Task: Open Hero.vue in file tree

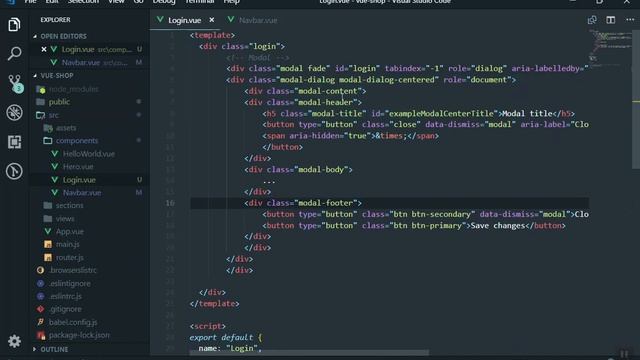Action: (x=78, y=167)
